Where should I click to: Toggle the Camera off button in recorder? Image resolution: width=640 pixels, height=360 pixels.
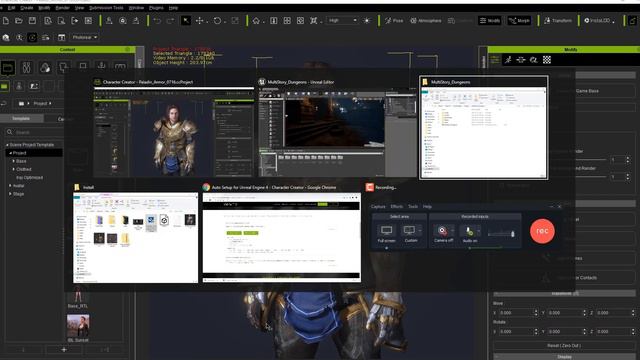pos(443,234)
